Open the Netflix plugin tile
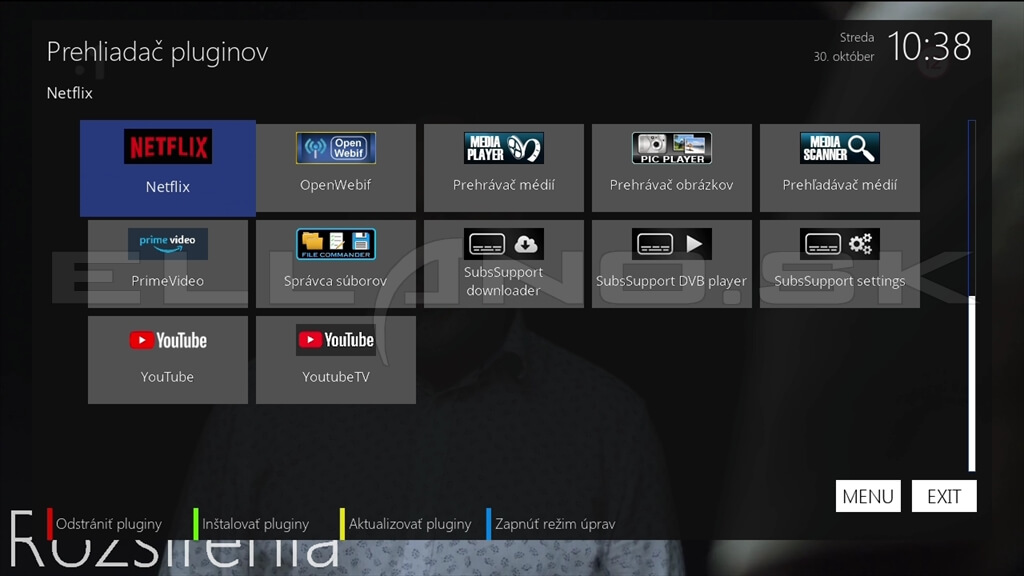 coord(168,168)
